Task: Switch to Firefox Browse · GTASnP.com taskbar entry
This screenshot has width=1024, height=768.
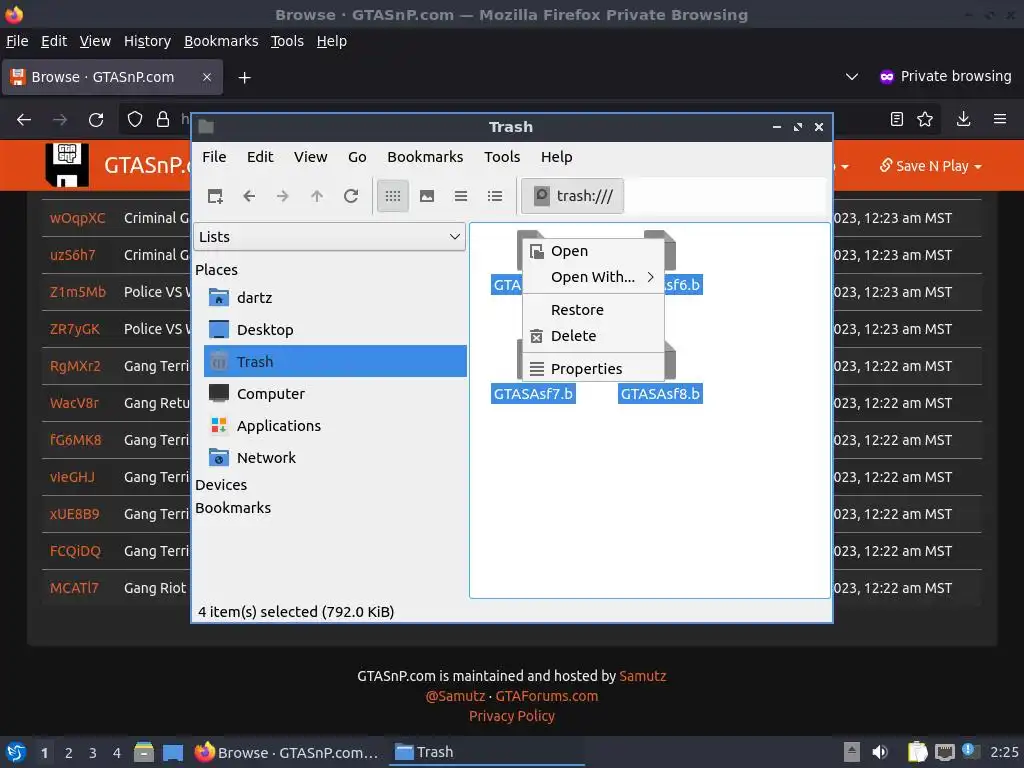Action: coord(287,752)
